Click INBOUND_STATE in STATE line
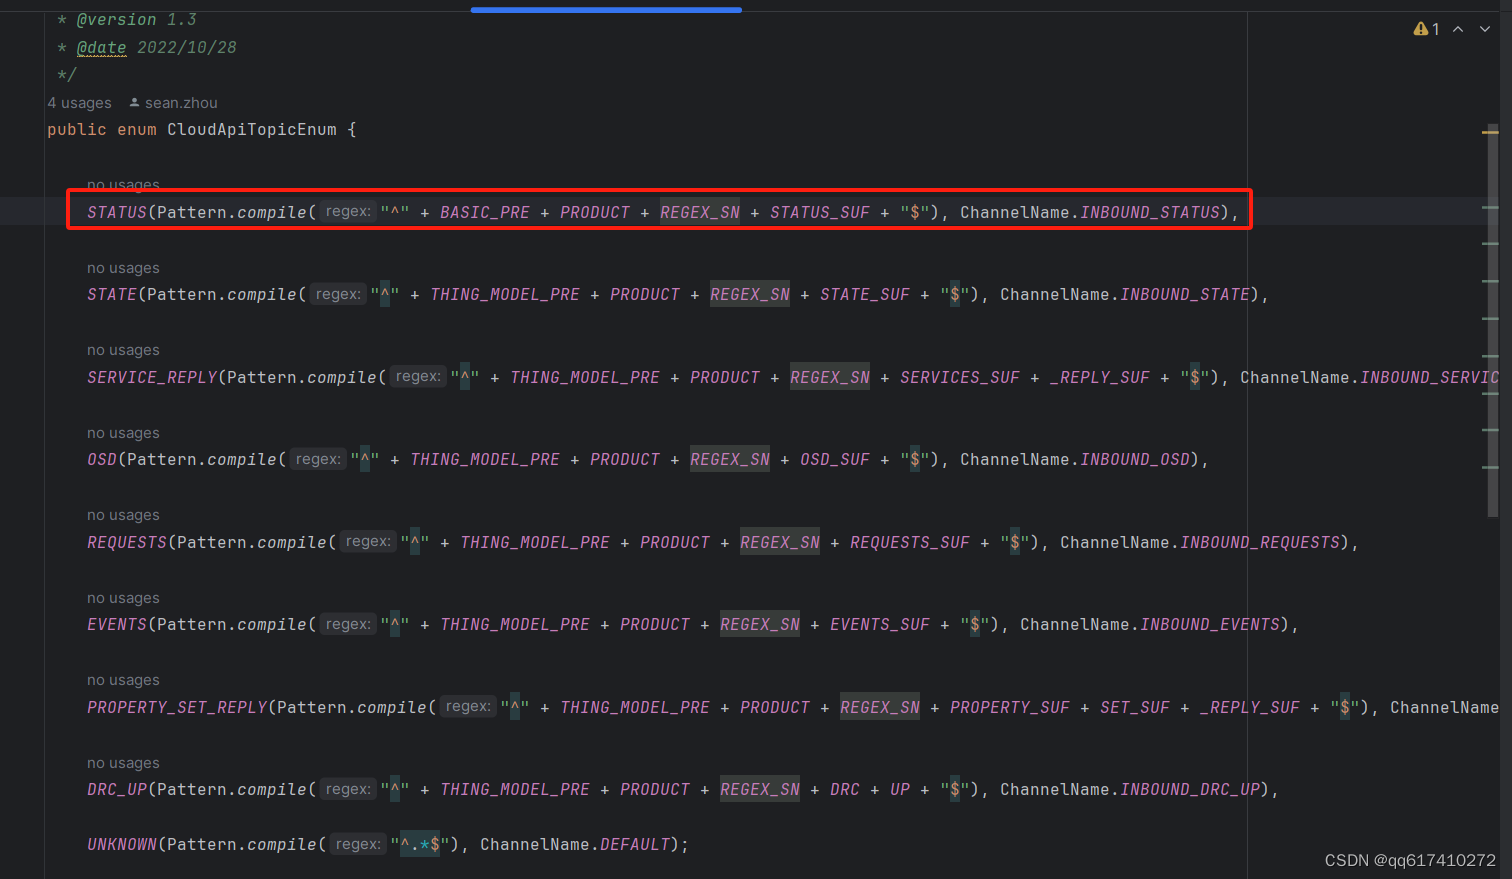 click(1185, 295)
